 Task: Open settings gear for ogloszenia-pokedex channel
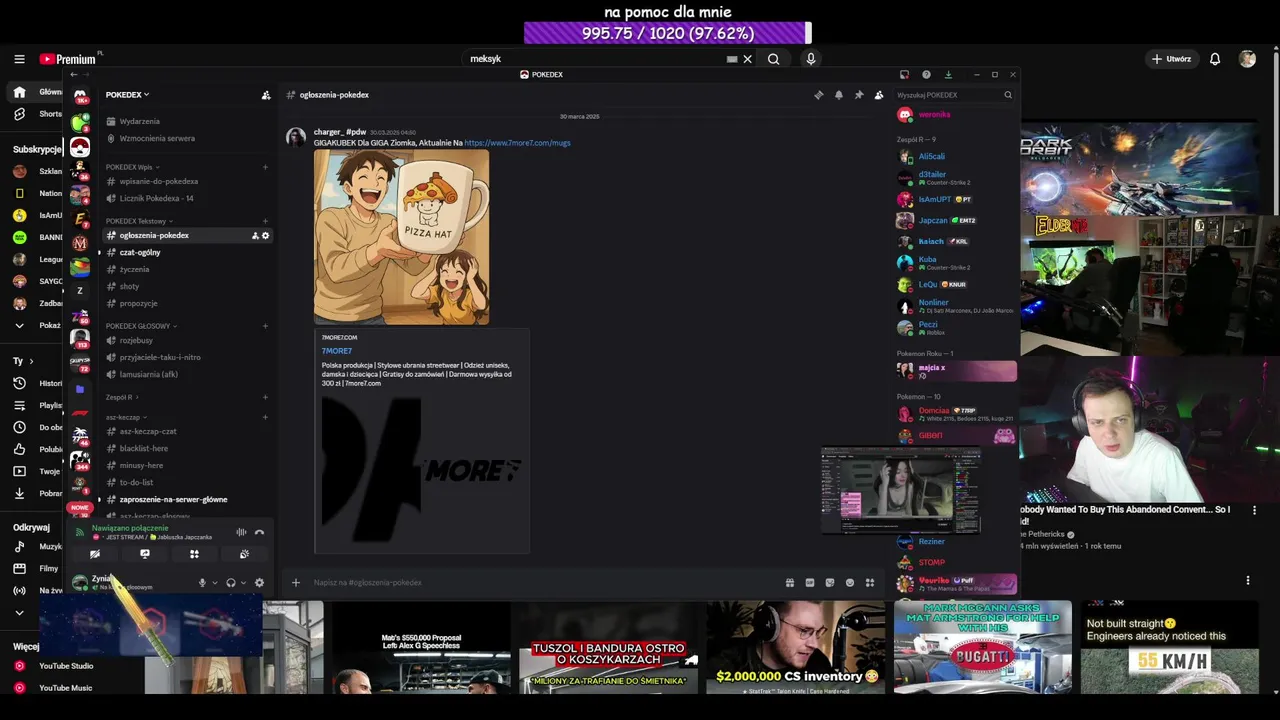[x=265, y=235]
